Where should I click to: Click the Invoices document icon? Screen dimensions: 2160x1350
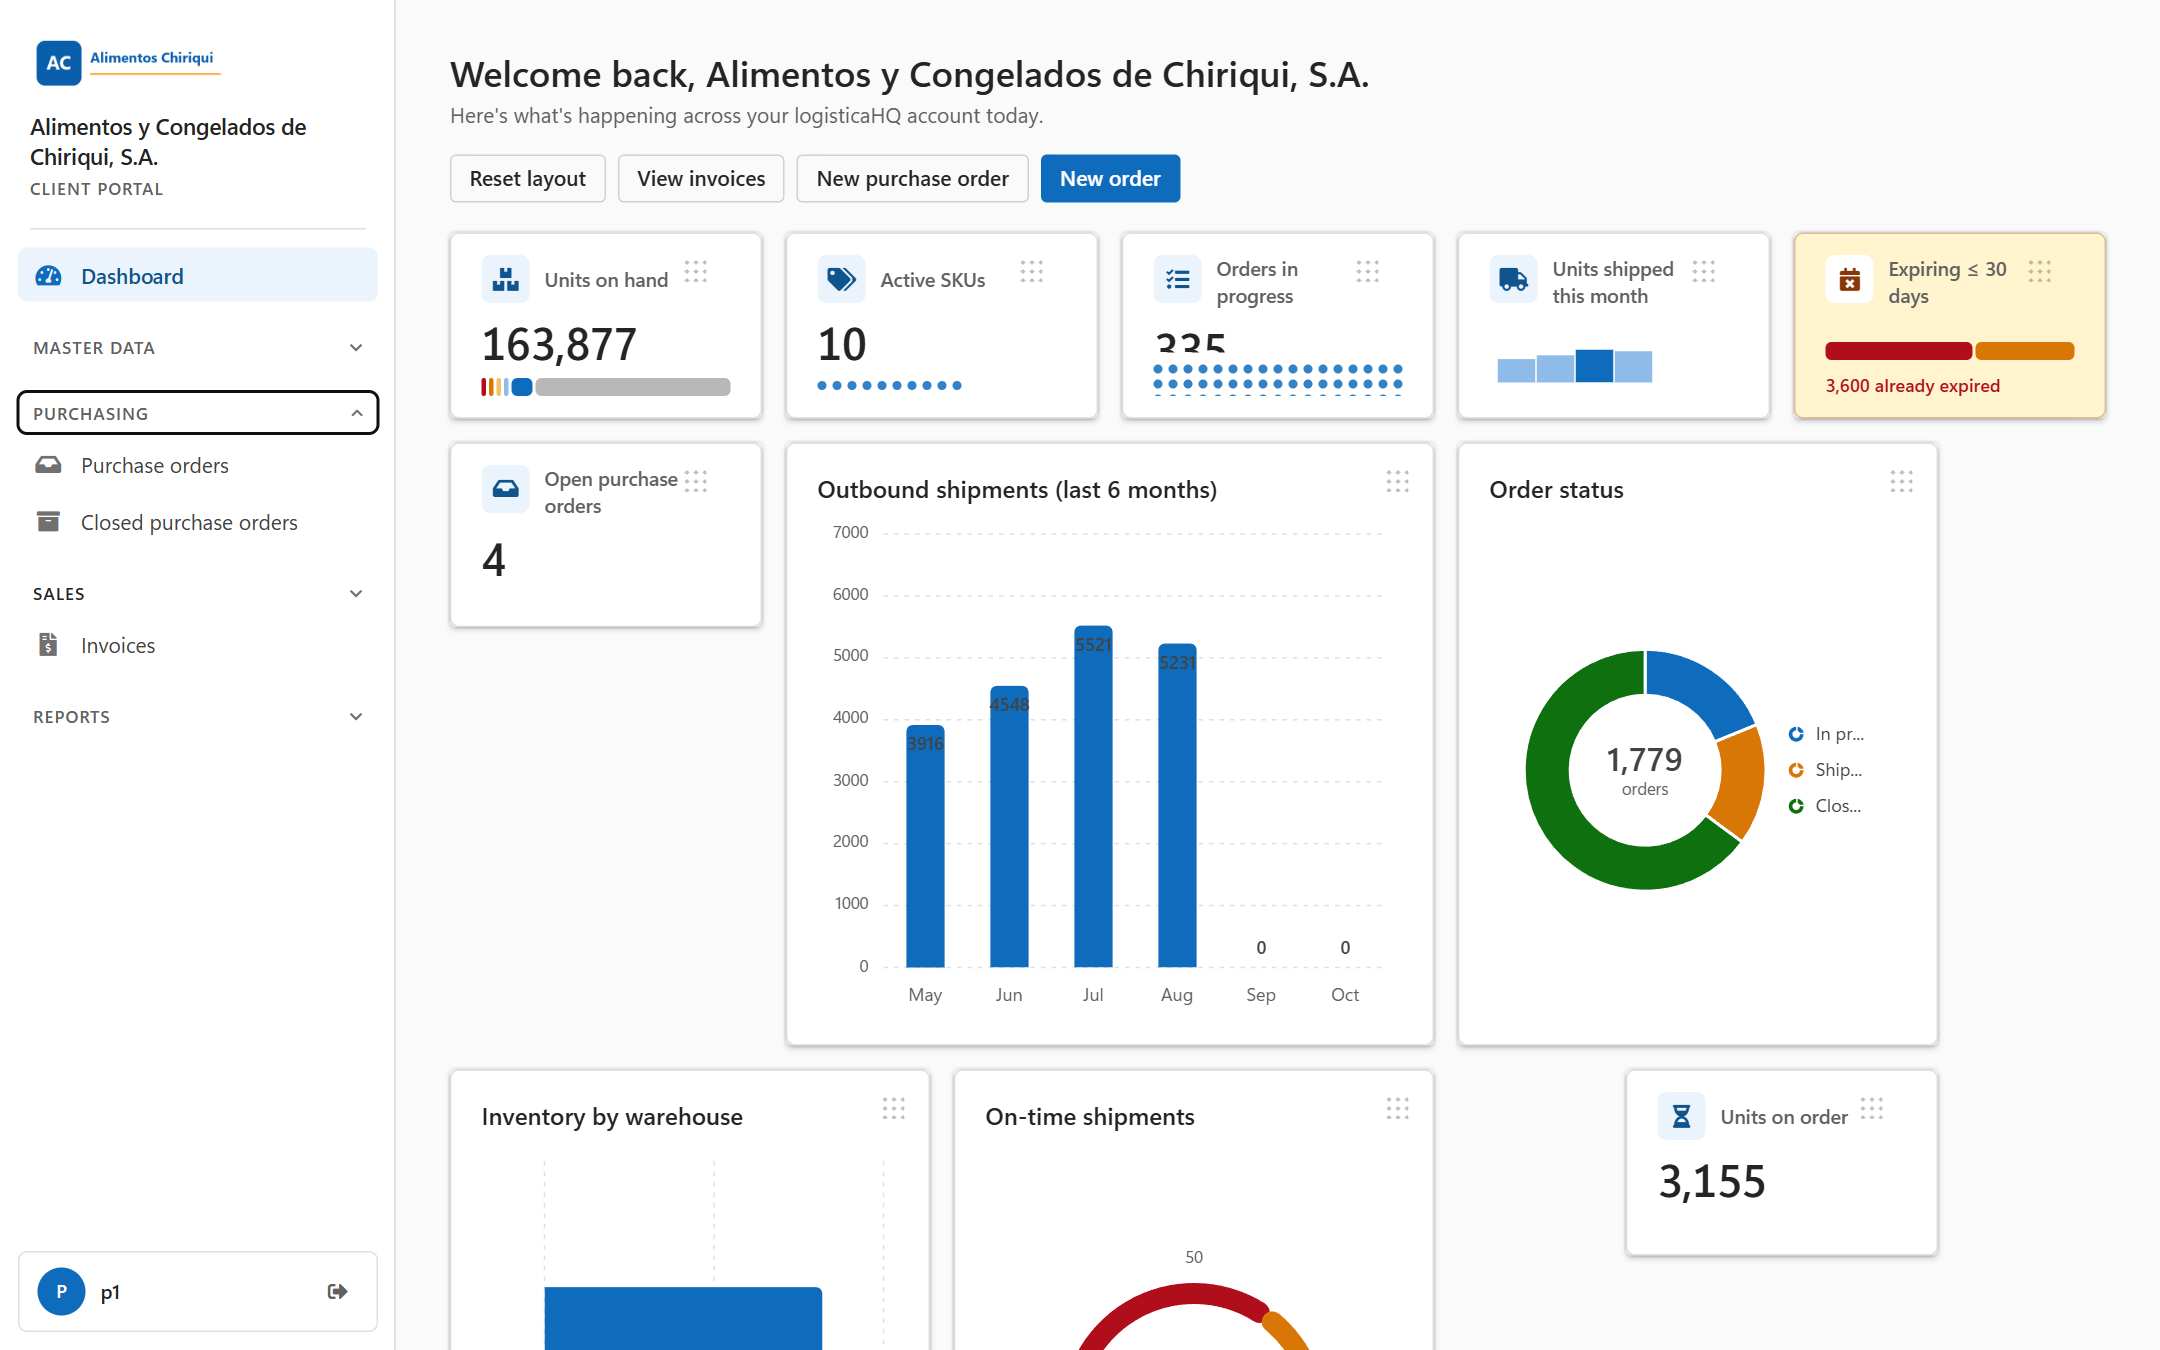(x=48, y=645)
